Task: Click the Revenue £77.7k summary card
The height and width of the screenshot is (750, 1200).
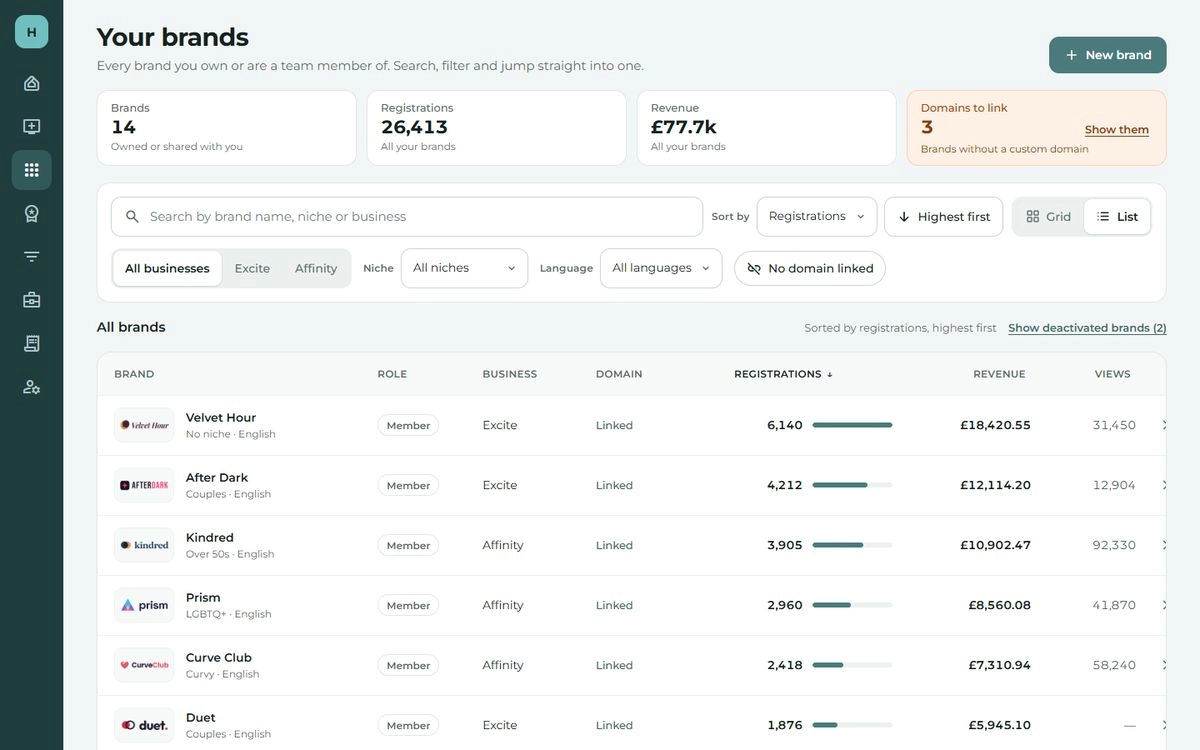Action: coord(766,128)
